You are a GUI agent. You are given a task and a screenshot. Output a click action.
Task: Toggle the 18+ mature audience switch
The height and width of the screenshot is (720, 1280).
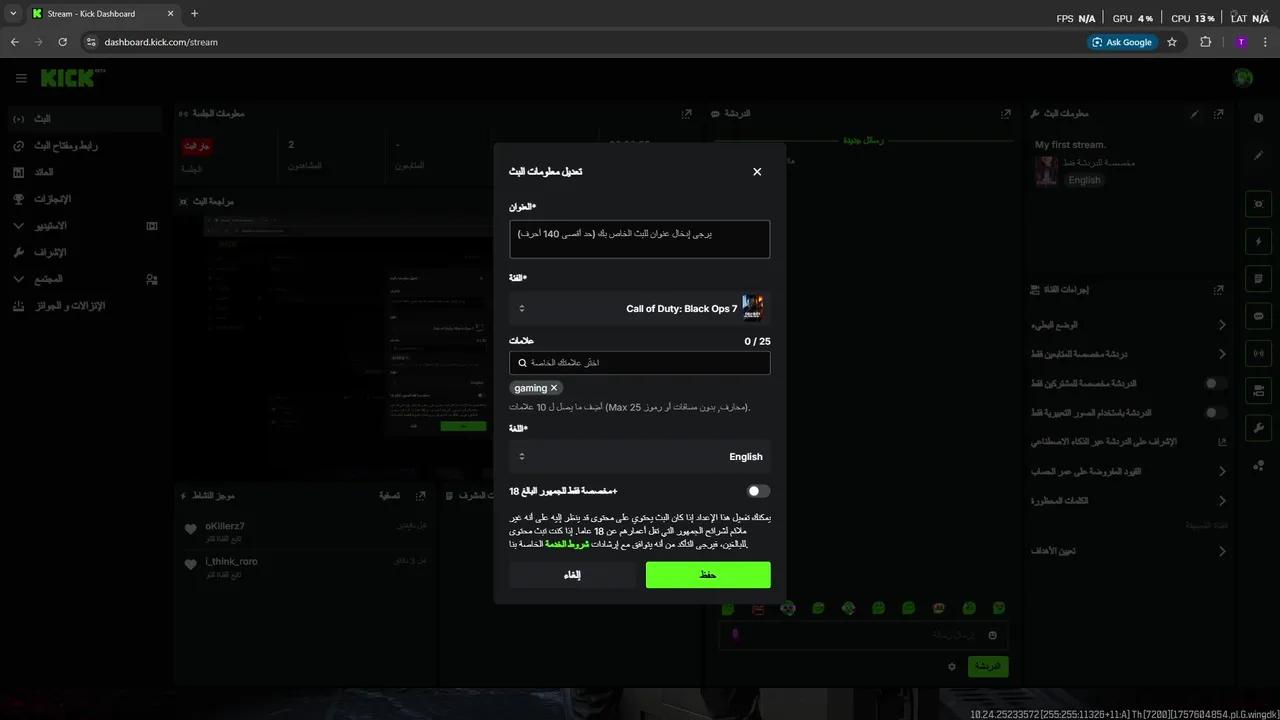point(758,491)
